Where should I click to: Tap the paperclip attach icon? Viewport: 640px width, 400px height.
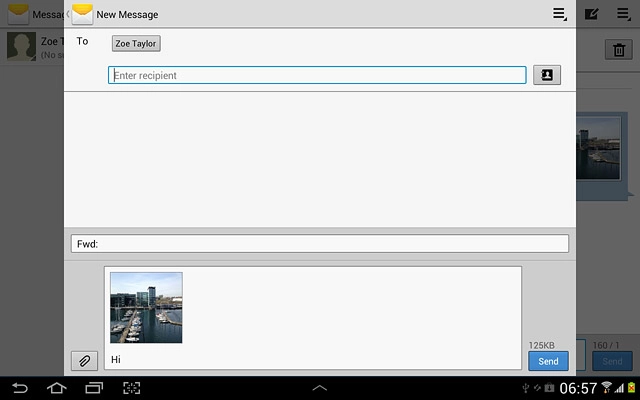click(x=84, y=361)
